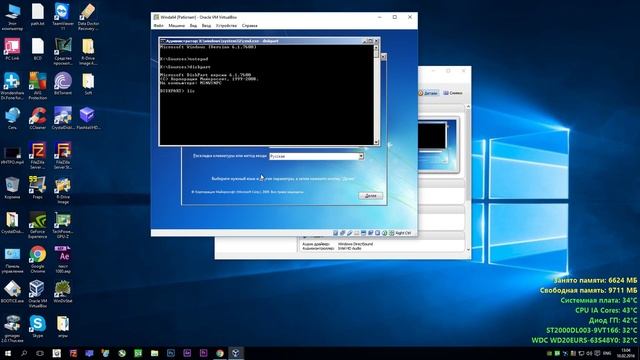Open taskbar Search magnifier icon
This screenshot has width=640, height=360.
(24, 353)
